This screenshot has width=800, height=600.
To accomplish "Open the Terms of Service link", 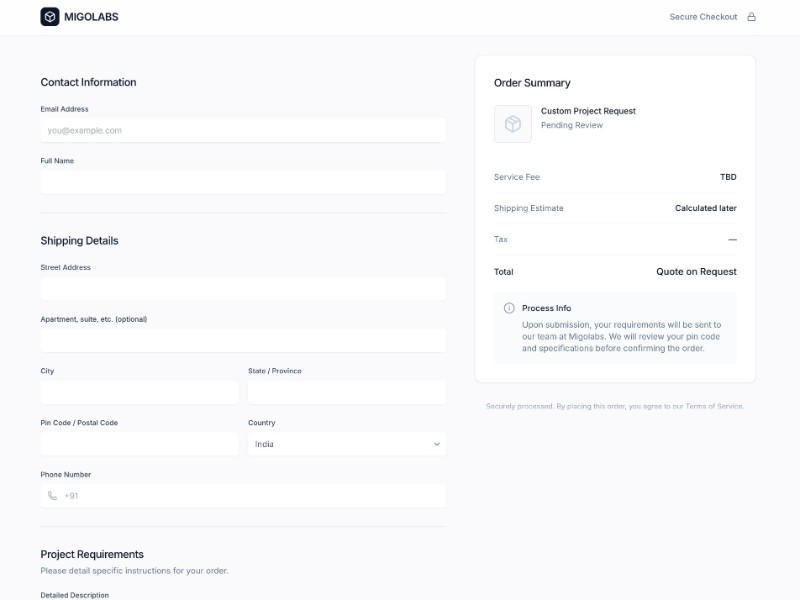I will 714,406.
